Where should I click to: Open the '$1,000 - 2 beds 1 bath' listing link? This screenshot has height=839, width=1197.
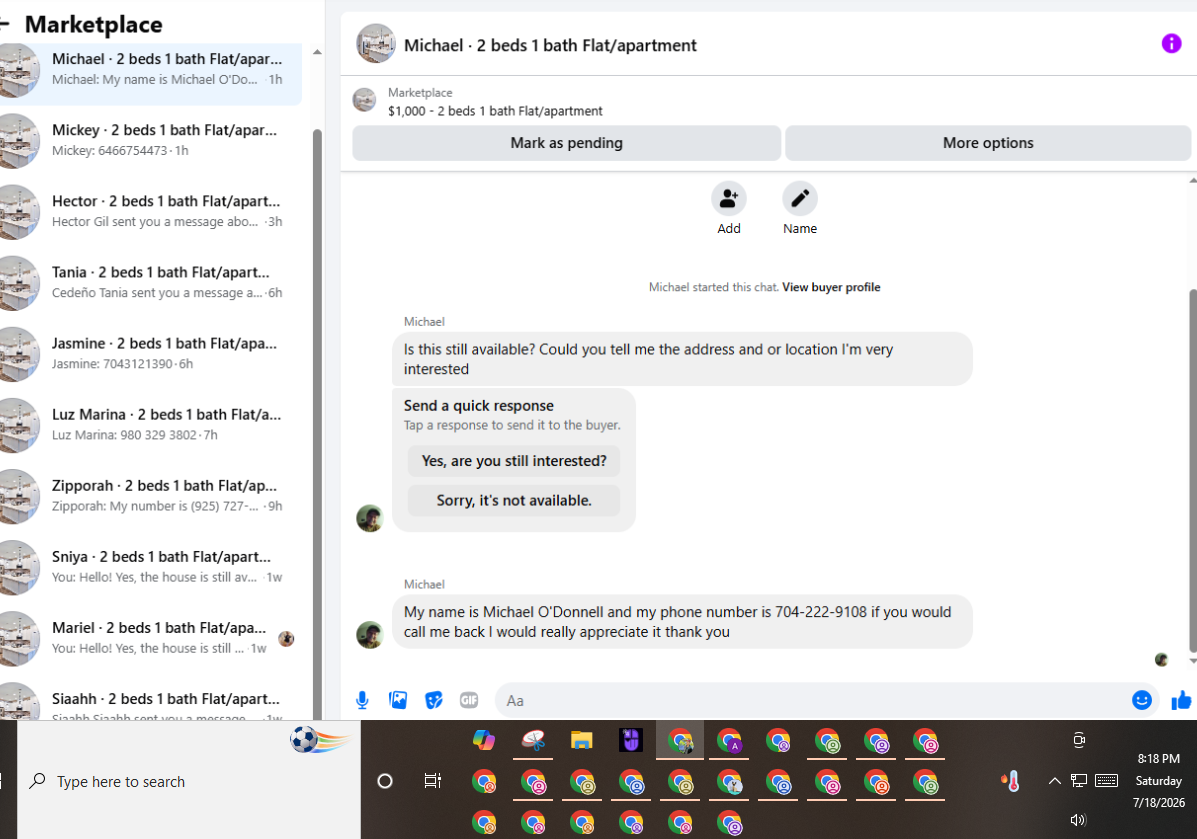[x=495, y=111]
